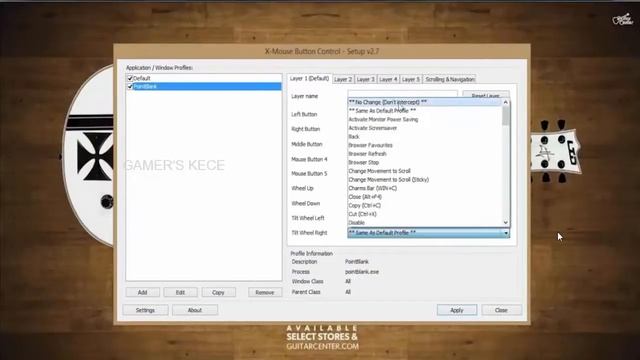The height and width of the screenshot is (360, 640).
Task: Open the Tilt Wheel Right dropdown
Action: click(428, 233)
